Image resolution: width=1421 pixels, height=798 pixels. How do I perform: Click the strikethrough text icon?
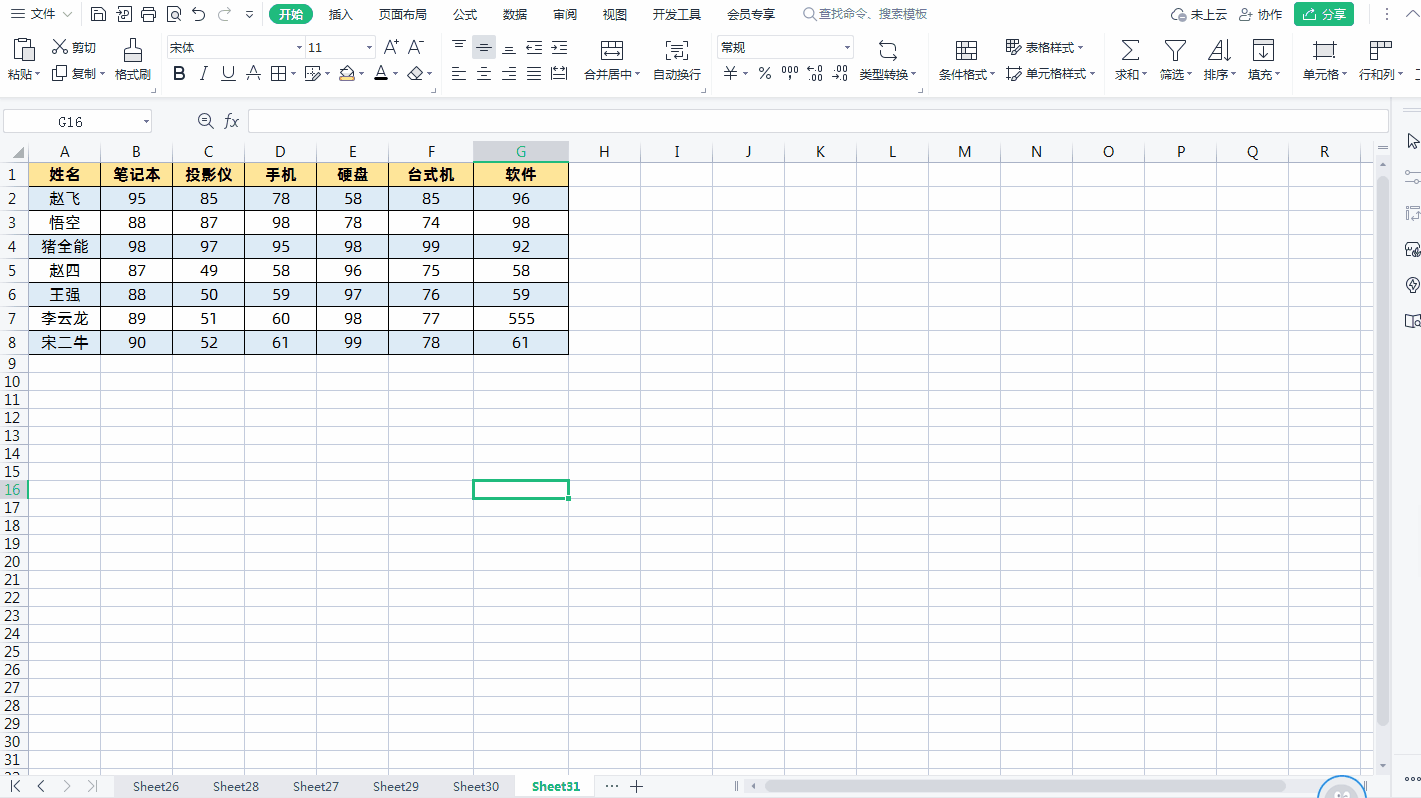254,73
